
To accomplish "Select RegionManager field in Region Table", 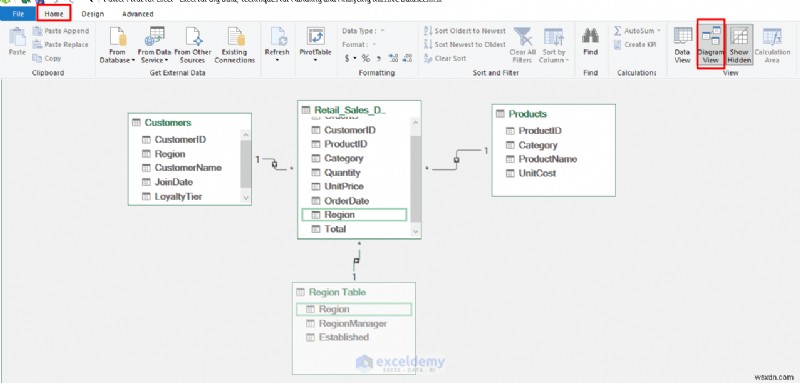I will point(353,323).
